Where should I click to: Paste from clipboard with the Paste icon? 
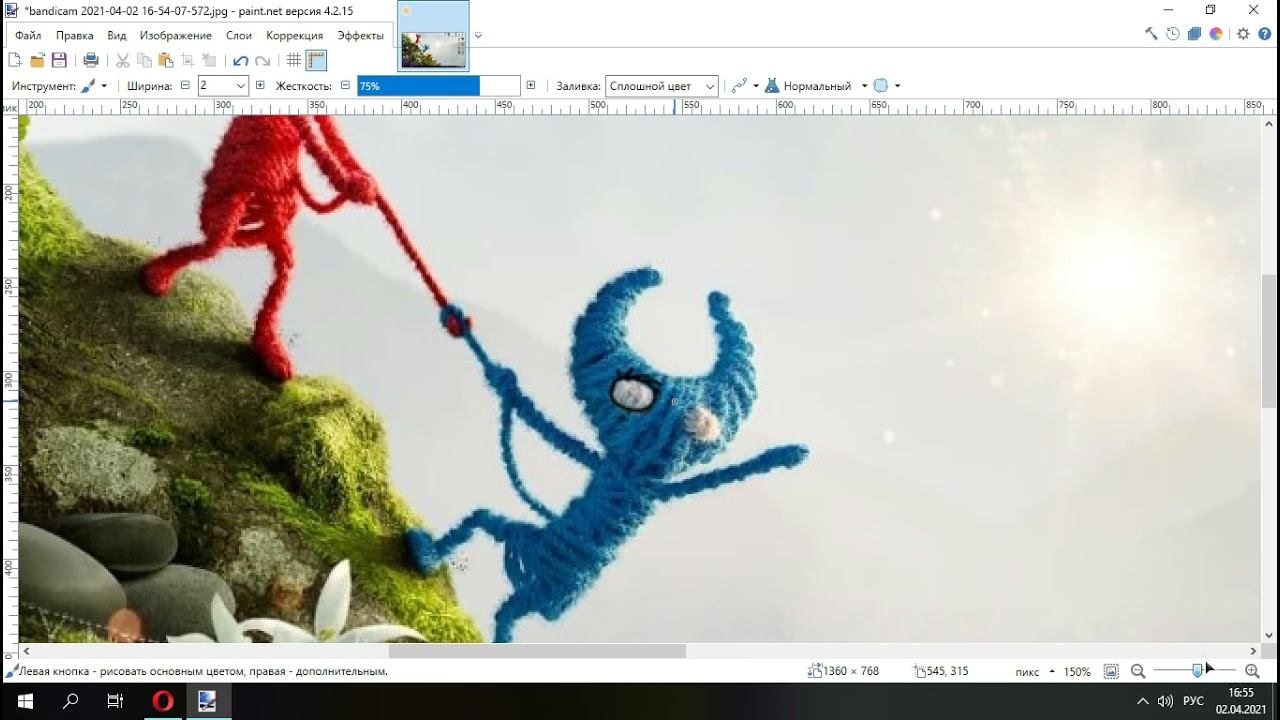click(166, 61)
